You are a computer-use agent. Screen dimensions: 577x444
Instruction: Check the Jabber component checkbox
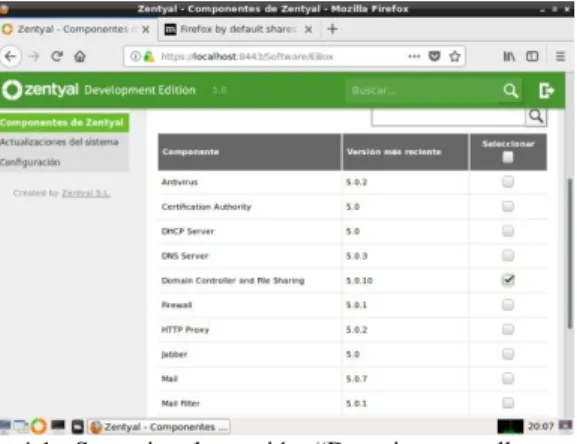pyautogui.click(x=508, y=354)
